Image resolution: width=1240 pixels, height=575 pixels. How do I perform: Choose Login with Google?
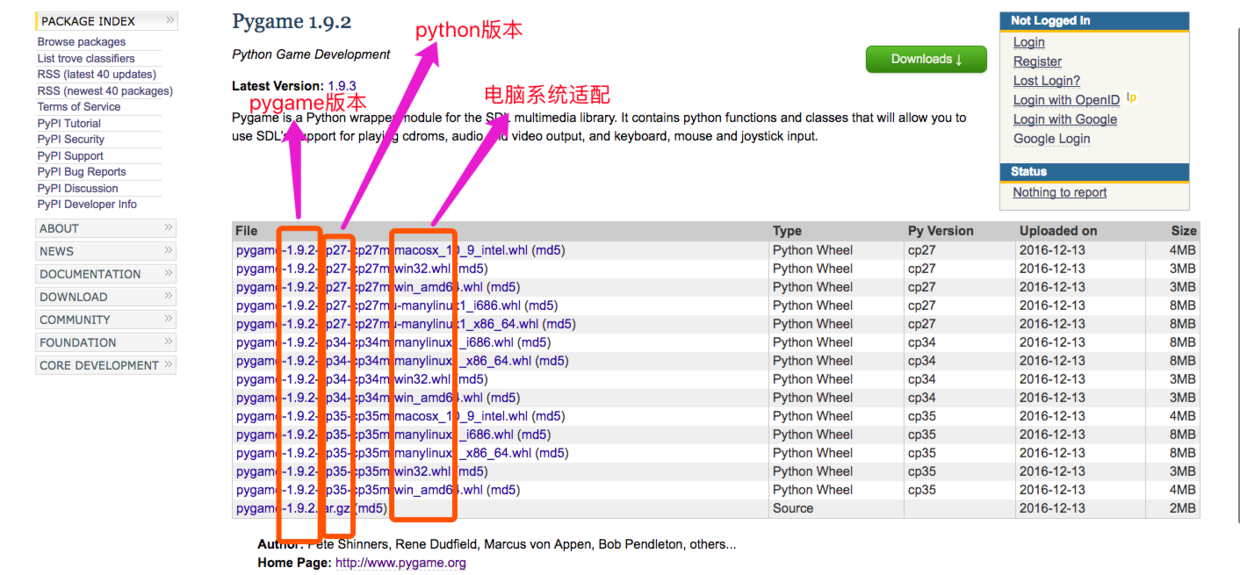tap(1065, 119)
